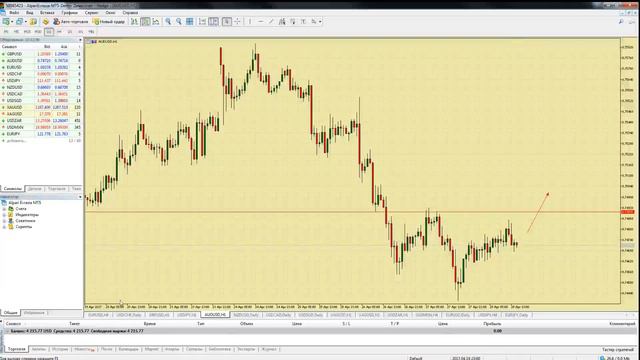The height and width of the screenshot is (360, 640).
Task: Expand the Indicators node in Navigator
Action: click(4, 215)
